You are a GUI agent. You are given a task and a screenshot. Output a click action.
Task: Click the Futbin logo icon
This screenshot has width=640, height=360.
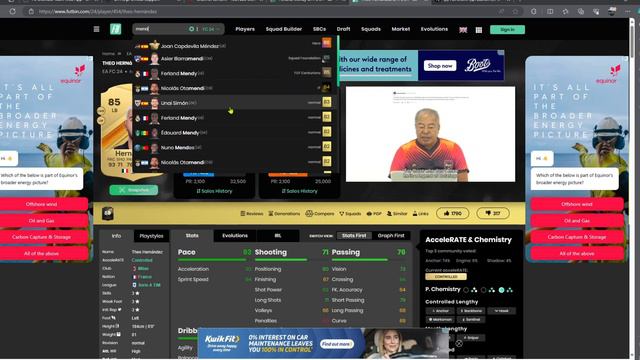coord(116,29)
